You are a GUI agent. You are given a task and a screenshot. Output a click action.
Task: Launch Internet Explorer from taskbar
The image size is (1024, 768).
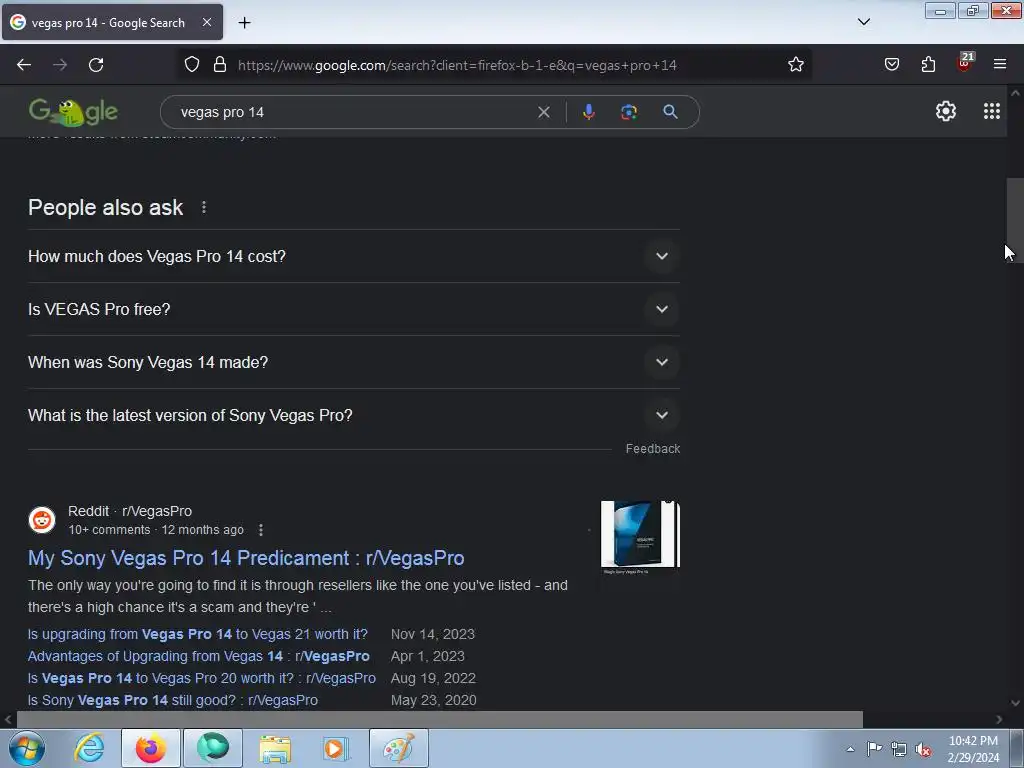[89, 748]
